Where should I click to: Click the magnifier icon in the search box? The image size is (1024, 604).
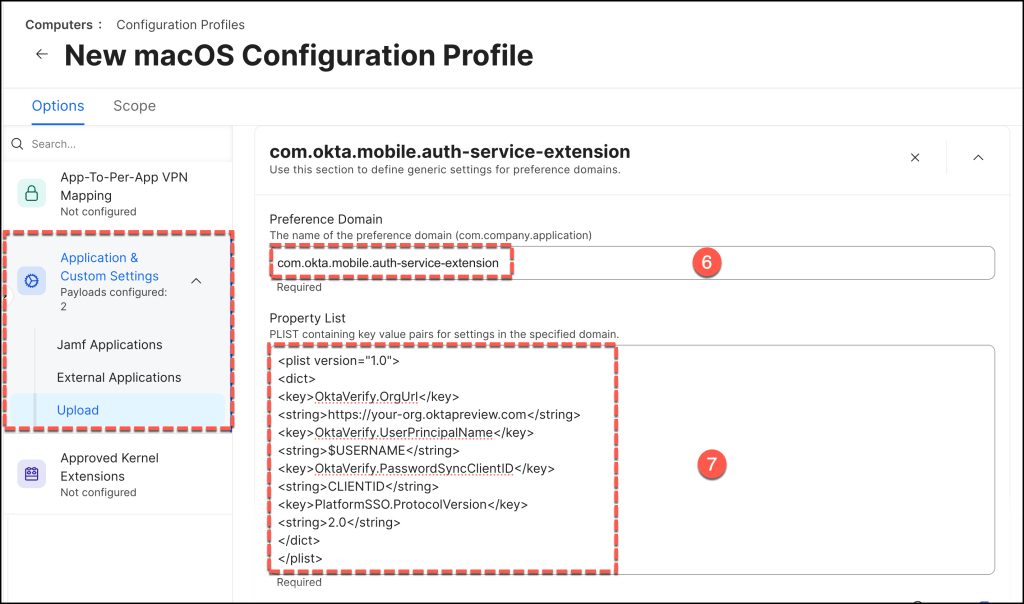pyautogui.click(x=17, y=144)
